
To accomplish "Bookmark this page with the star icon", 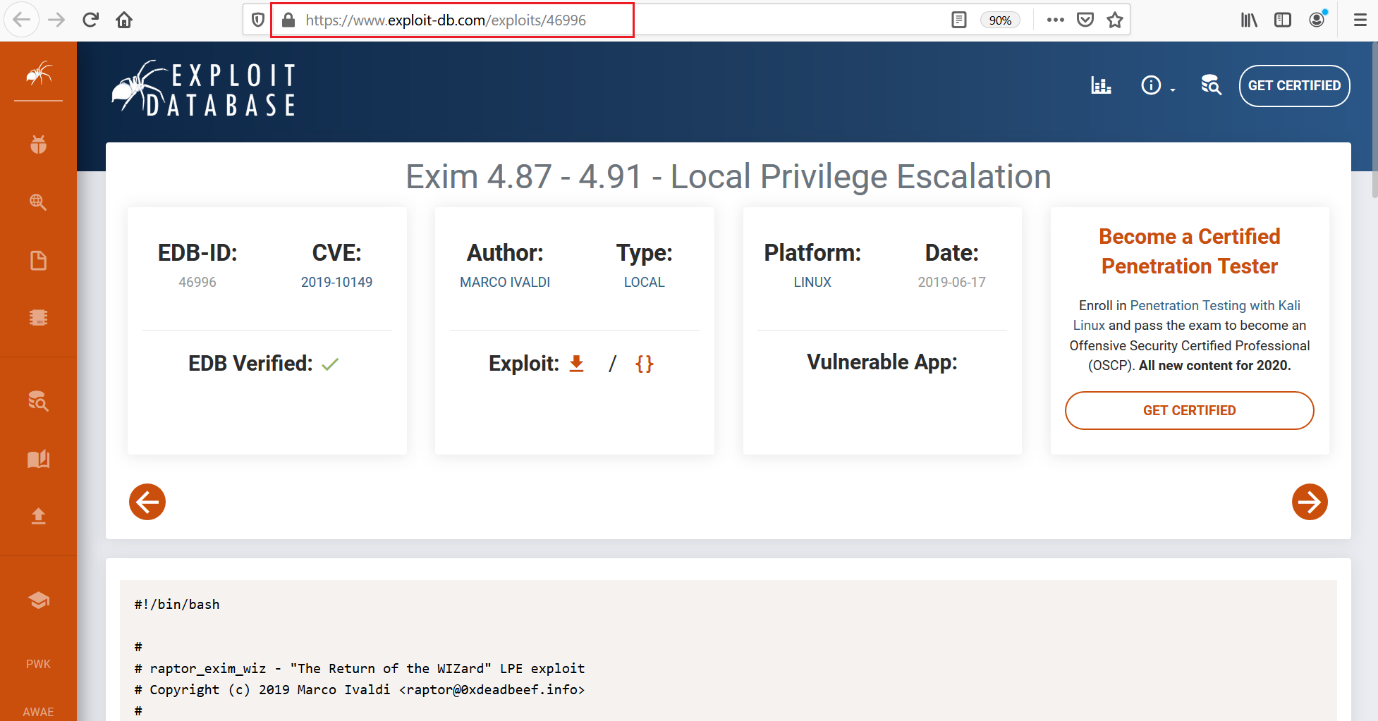I will (1115, 20).
